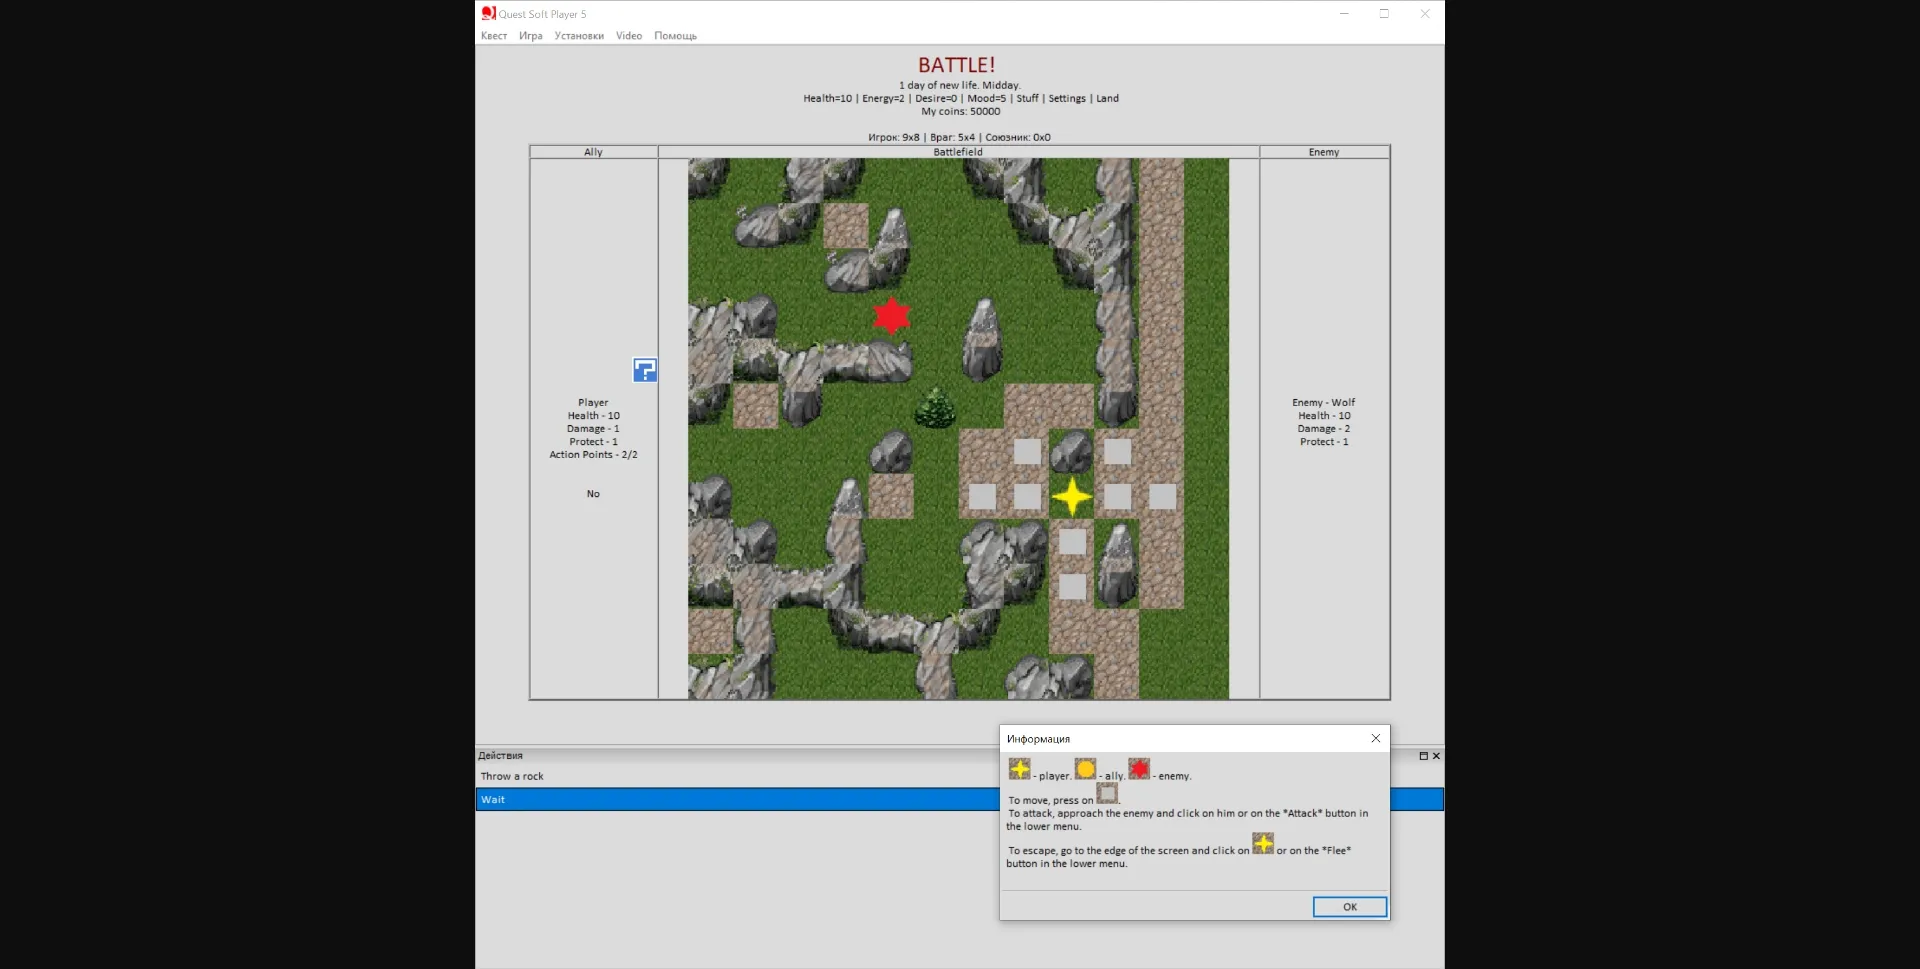Click the red enemy star on the battlefield
The height and width of the screenshot is (969, 1920).
890,315
